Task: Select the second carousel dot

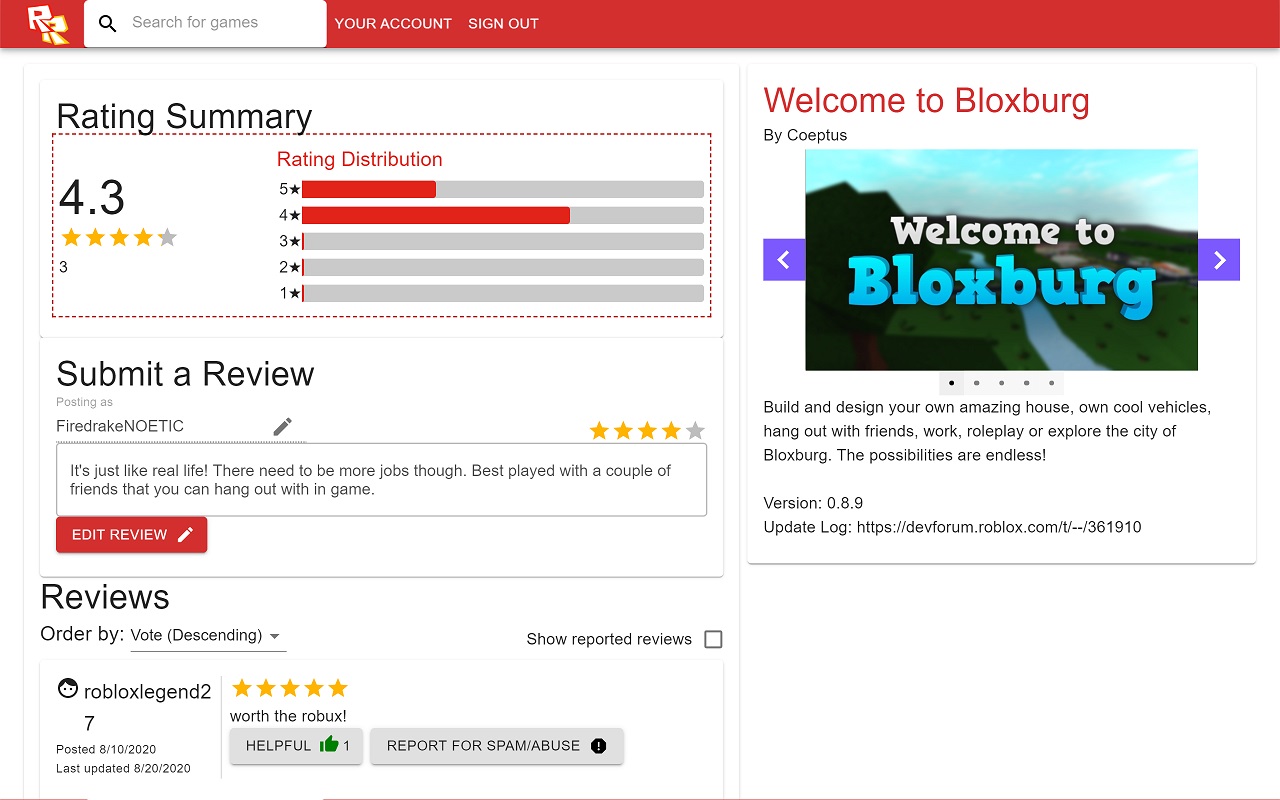Action: tap(976, 383)
